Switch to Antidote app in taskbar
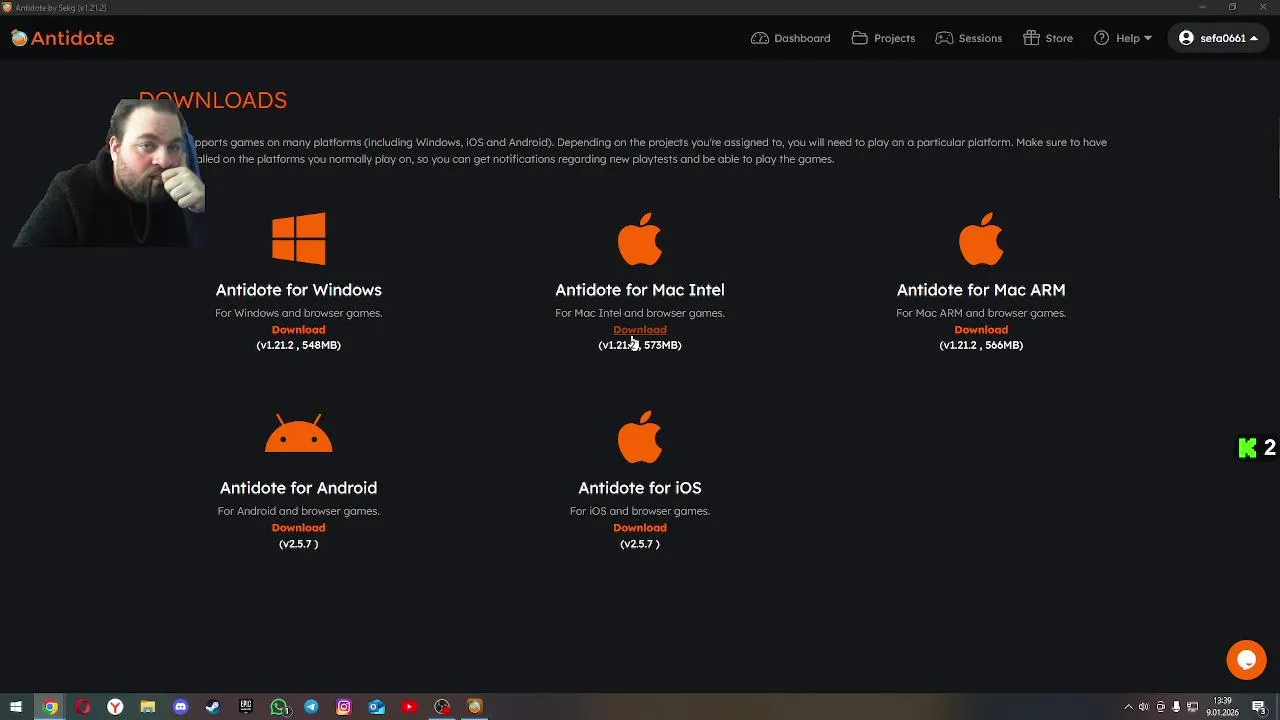Image resolution: width=1280 pixels, height=720 pixels. pyautogui.click(x=475, y=707)
